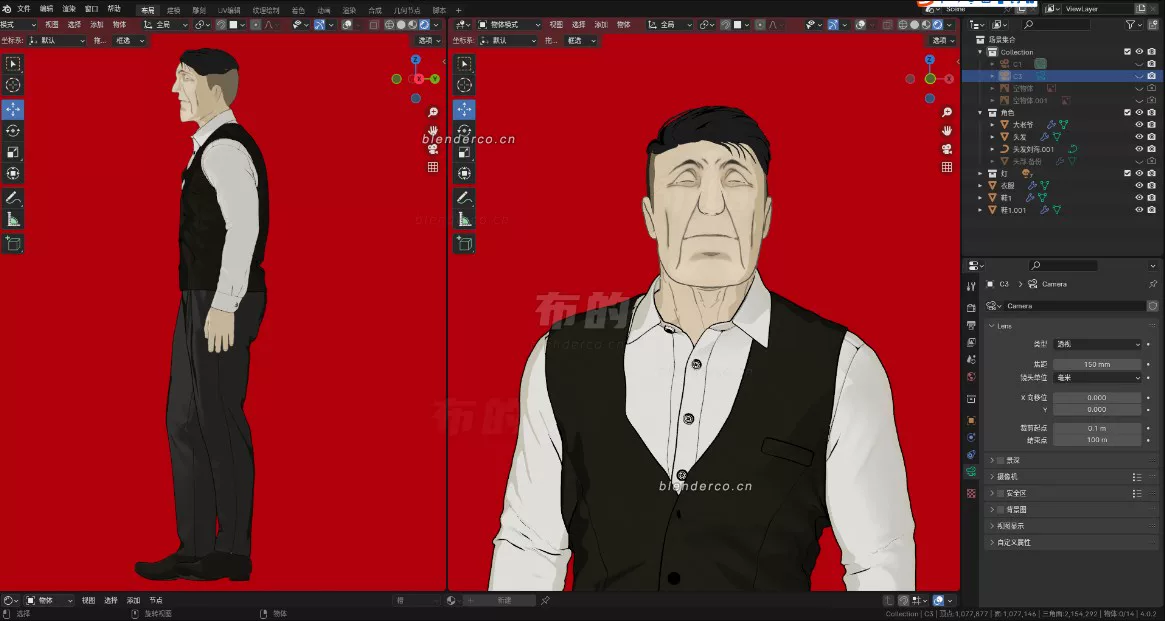Open Output properties tab icon
This screenshot has height=621, width=1165.
click(x=971, y=325)
